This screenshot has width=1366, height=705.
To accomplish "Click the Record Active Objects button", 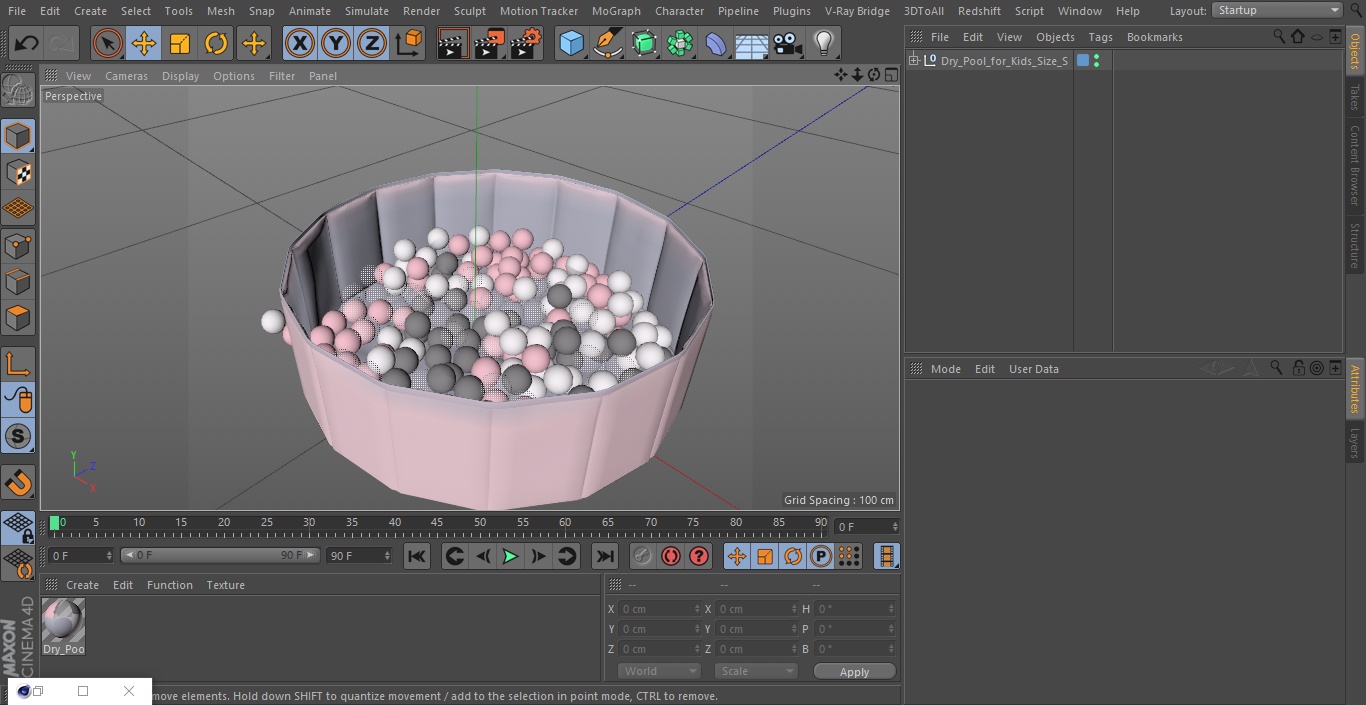I will [643, 556].
